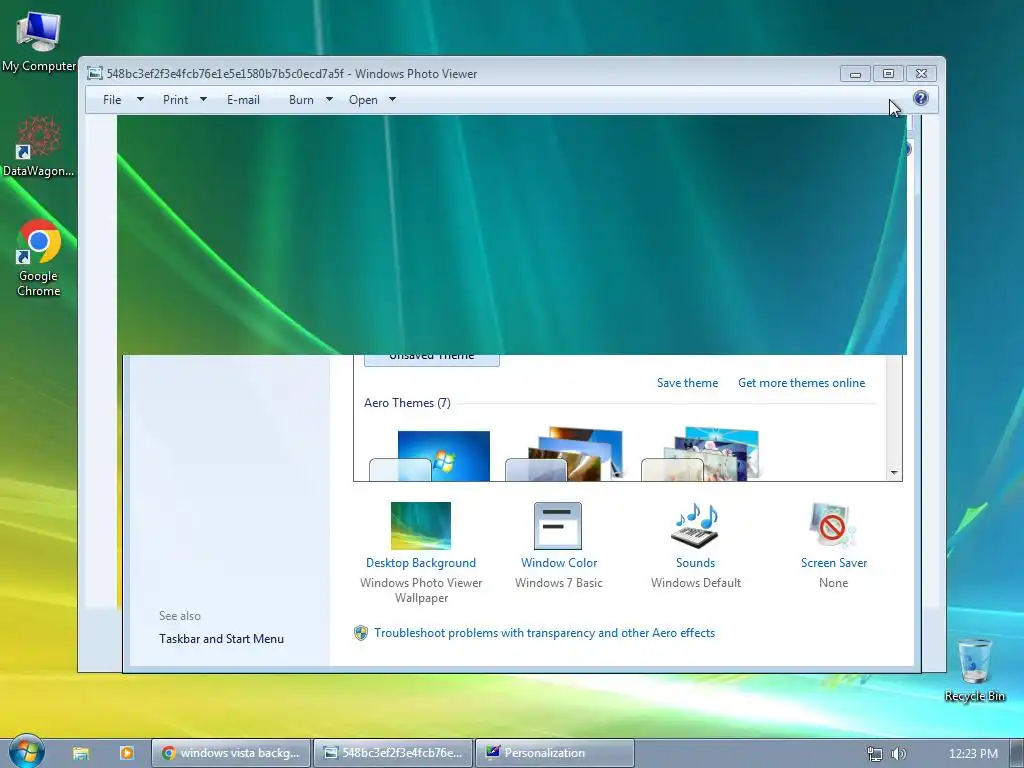The height and width of the screenshot is (768, 1024).
Task: Click the taskbar clock 12:23 PM
Action: (973, 754)
